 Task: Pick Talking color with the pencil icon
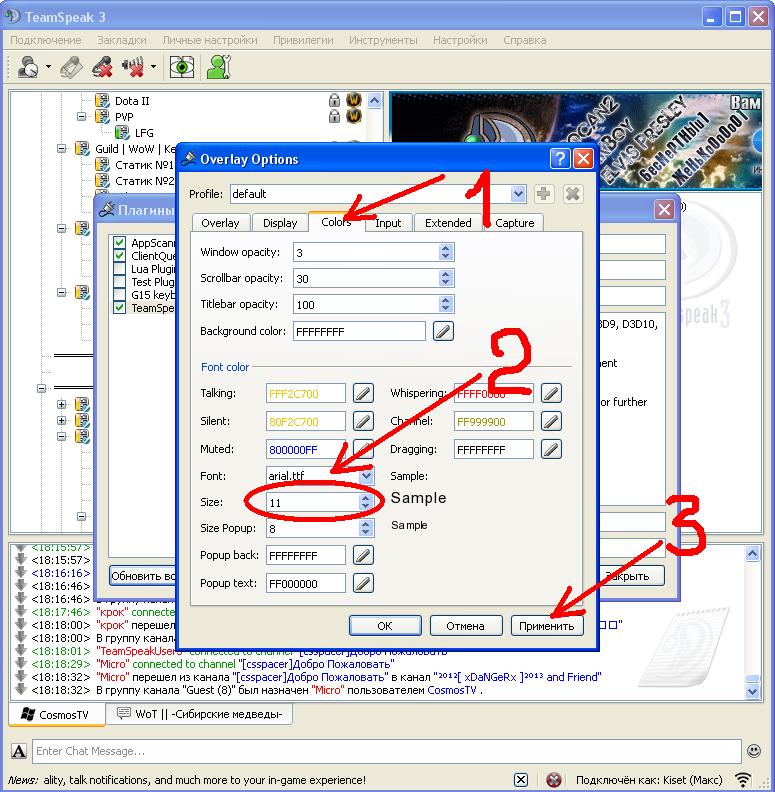click(363, 393)
